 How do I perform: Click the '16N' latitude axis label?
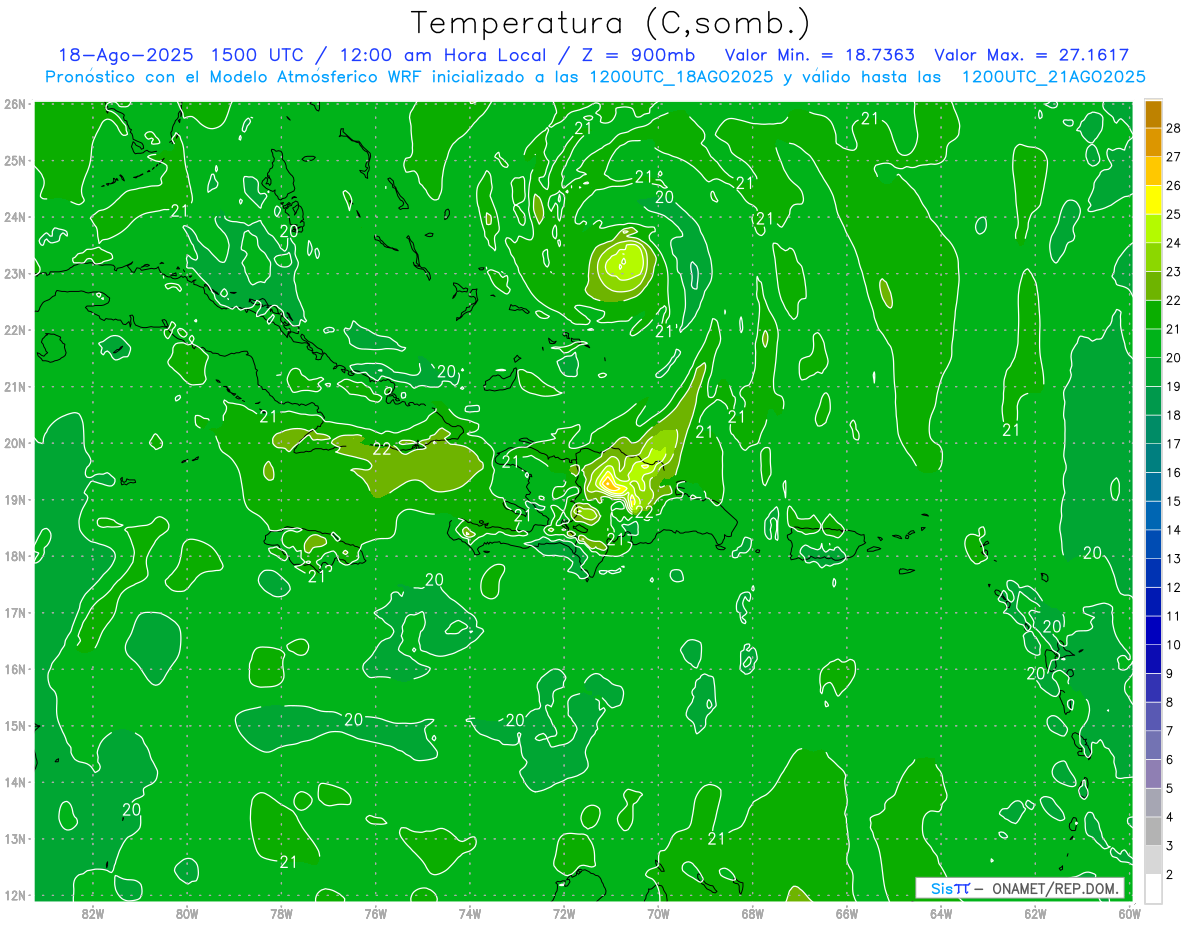click(x=14, y=669)
